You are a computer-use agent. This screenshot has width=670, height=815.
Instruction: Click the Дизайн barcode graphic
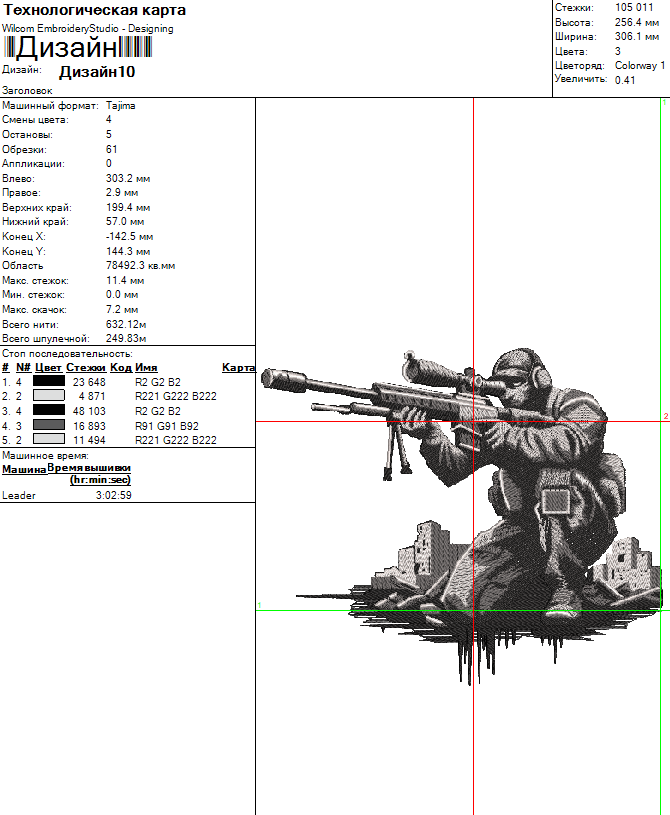point(78,47)
